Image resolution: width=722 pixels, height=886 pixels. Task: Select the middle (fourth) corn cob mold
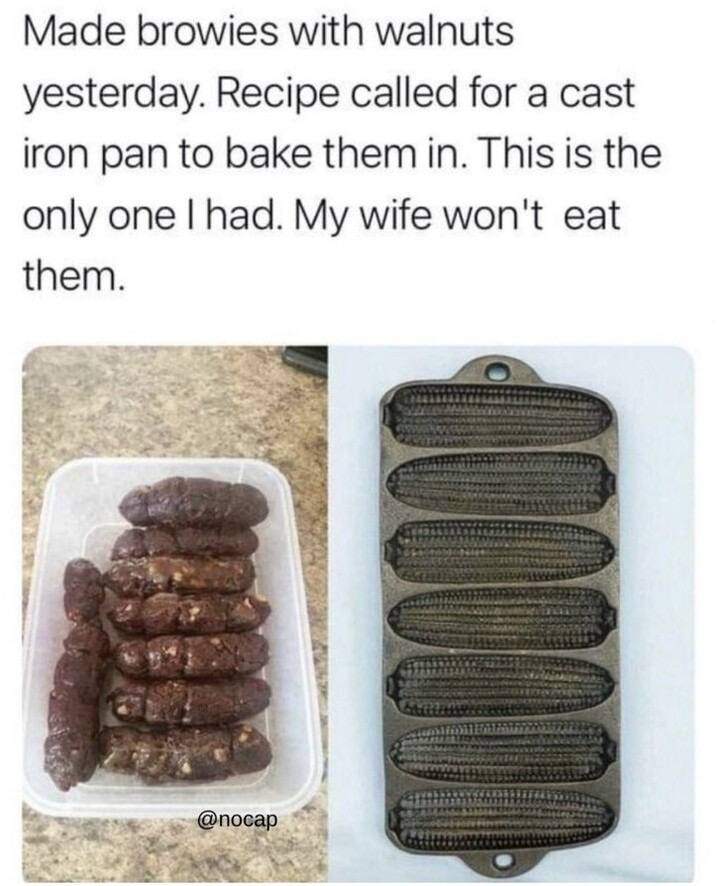[501, 618]
